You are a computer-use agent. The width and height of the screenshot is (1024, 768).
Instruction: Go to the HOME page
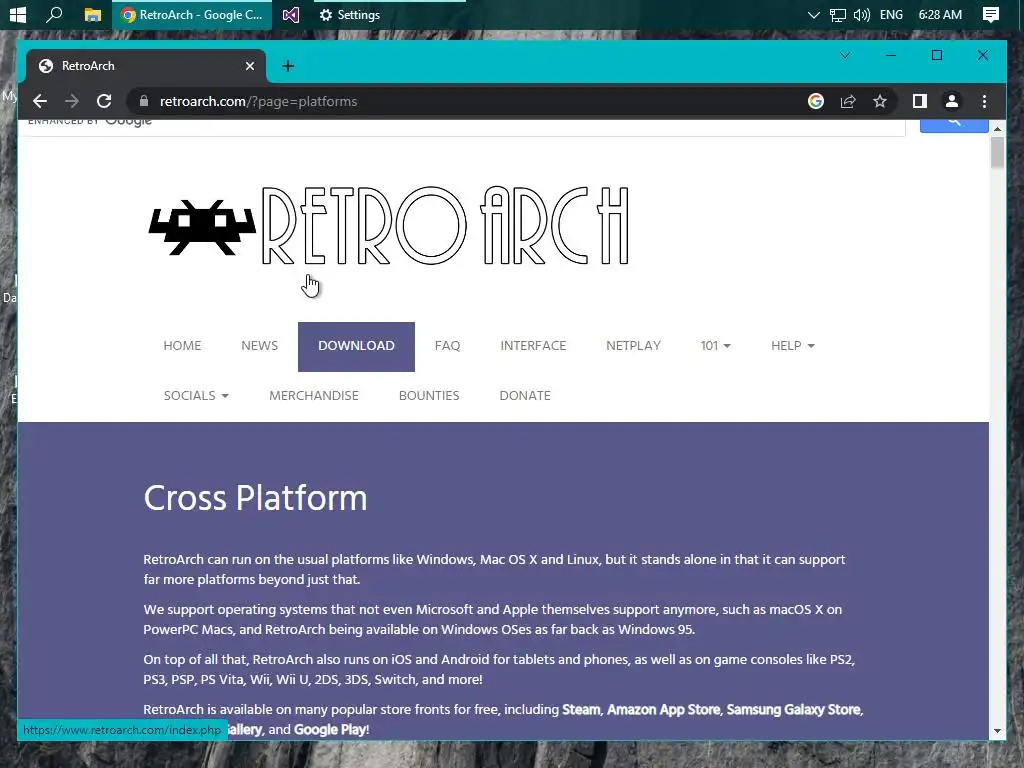click(x=182, y=346)
